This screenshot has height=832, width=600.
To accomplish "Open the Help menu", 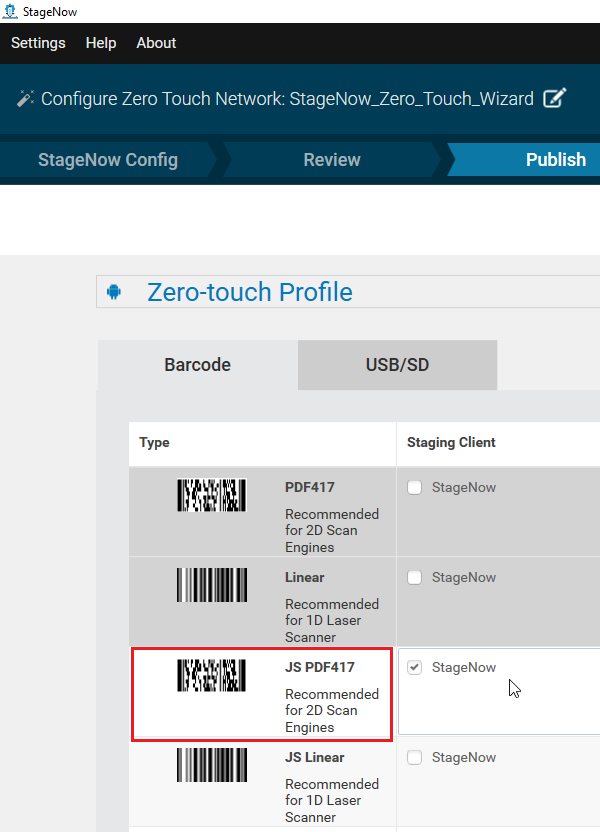I will click(x=101, y=43).
